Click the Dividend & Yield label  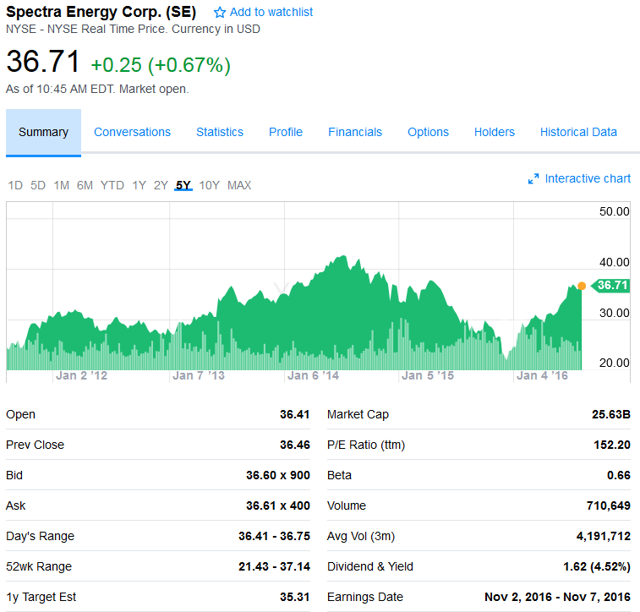coord(370,567)
